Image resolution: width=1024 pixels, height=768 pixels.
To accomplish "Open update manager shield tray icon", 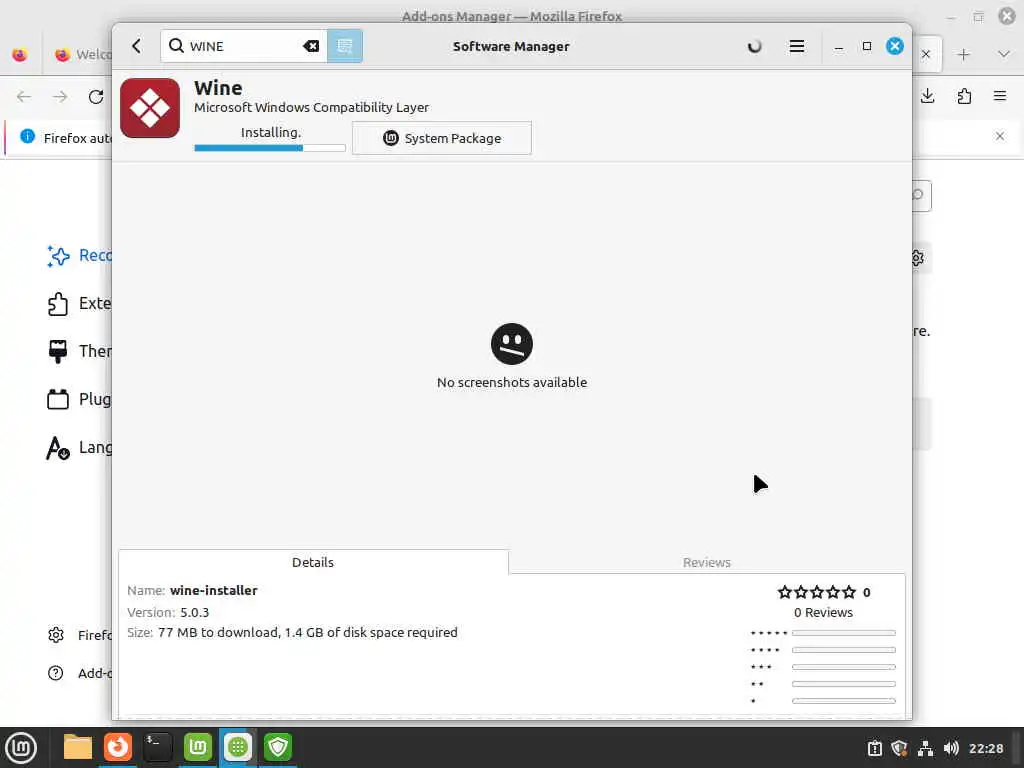I will tap(899, 748).
